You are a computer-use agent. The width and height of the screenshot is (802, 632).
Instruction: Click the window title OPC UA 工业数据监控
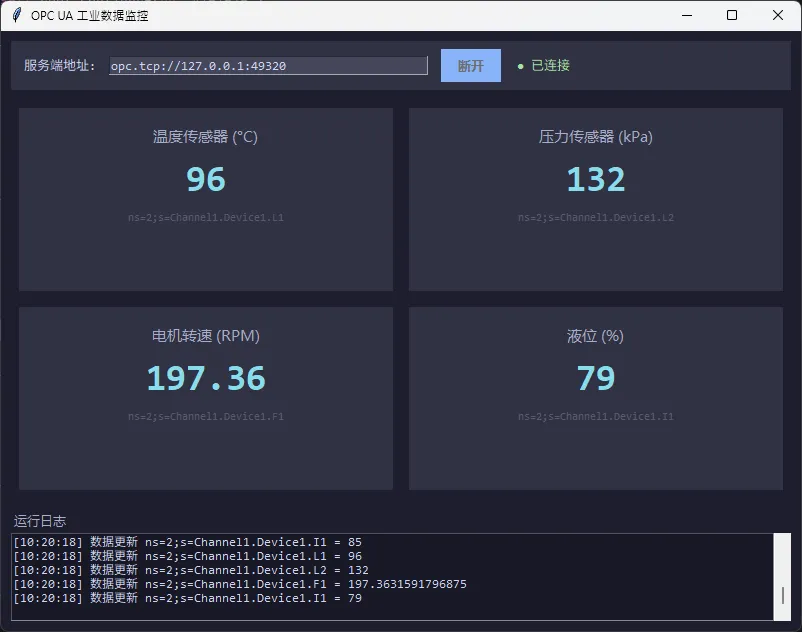coord(90,15)
